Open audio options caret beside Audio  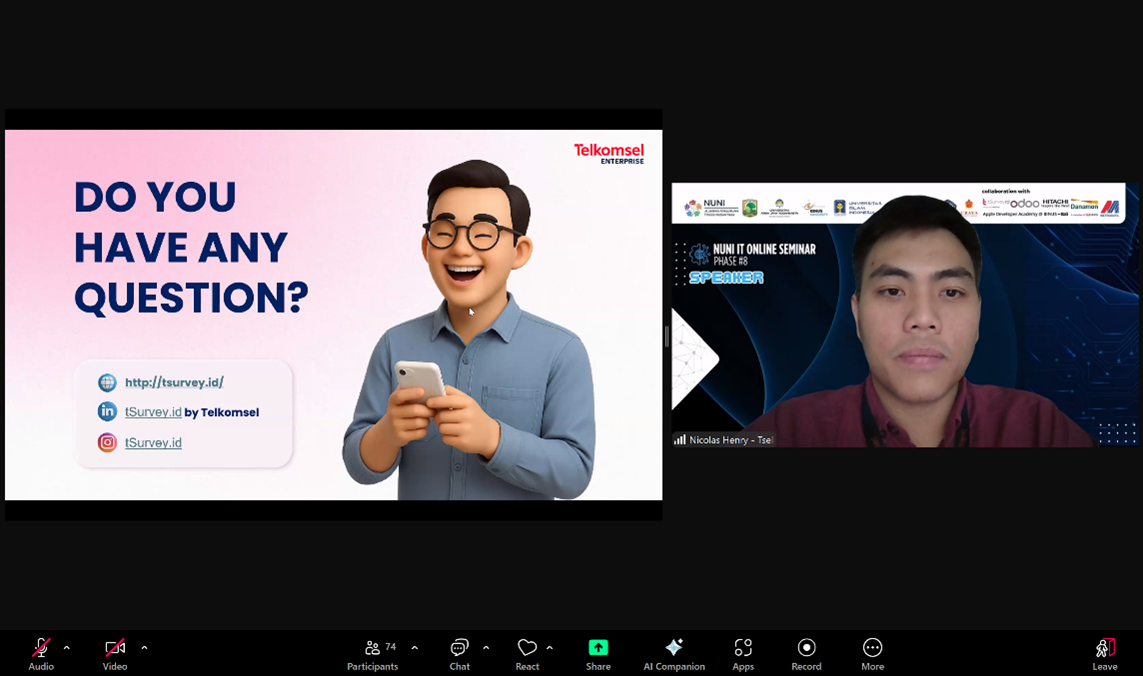click(x=66, y=648)
